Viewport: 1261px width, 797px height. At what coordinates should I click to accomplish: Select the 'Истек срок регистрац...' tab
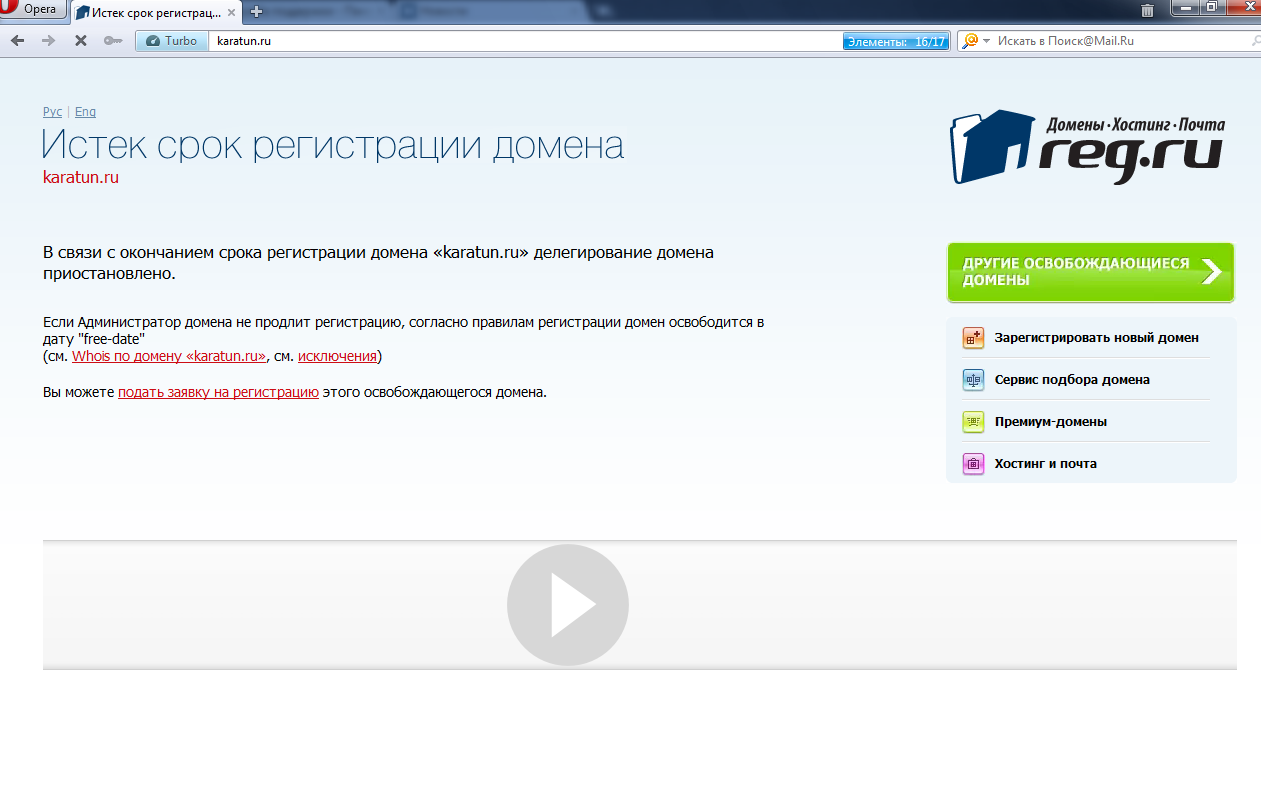tap(155, 12)
